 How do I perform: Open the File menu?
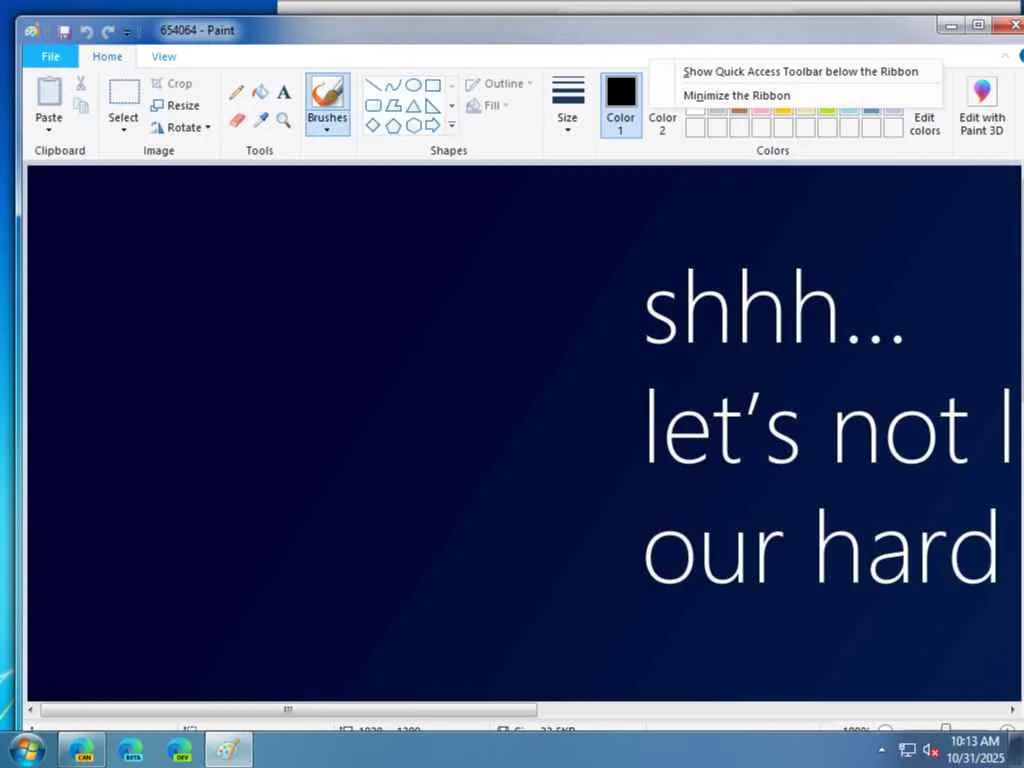coord(50,57)
